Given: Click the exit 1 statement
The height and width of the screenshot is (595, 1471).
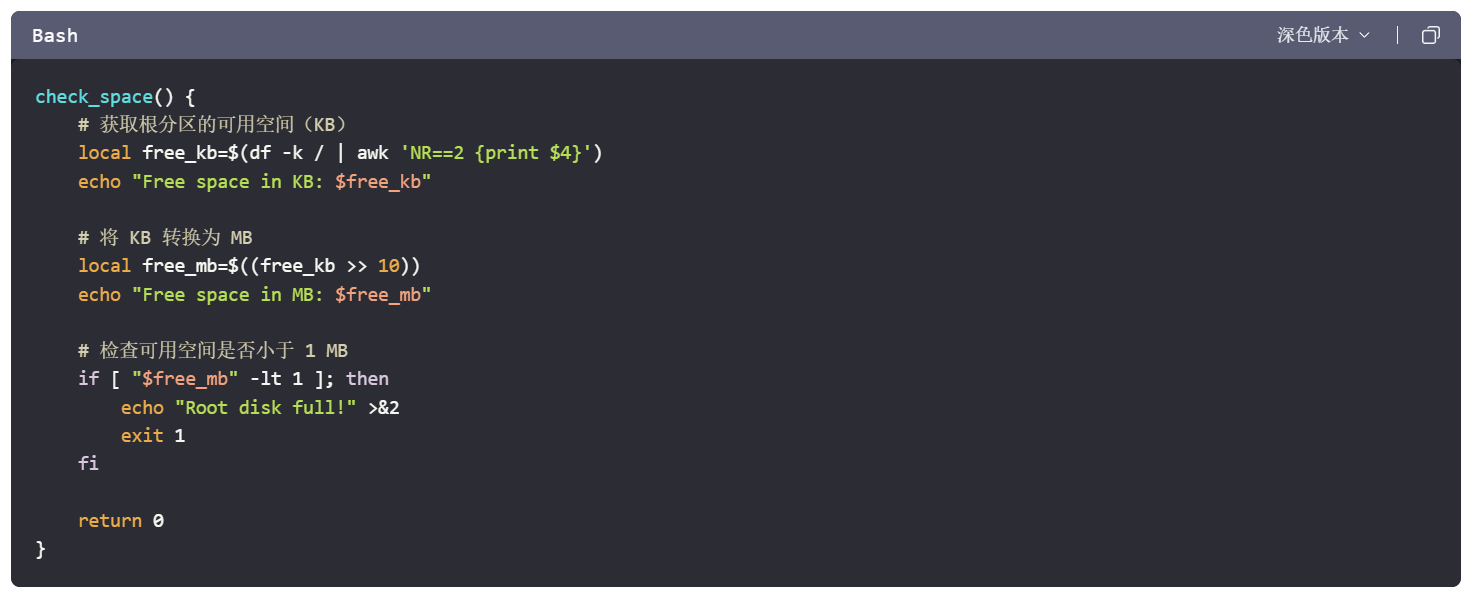Looking at the screenshot, I should [x=152, y=436].
